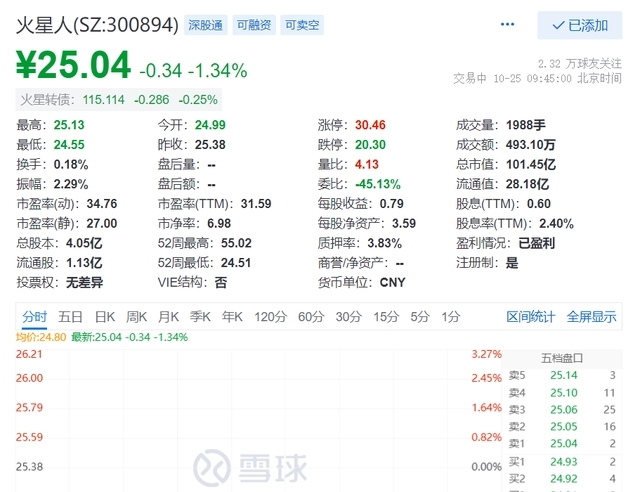Show the 周K weekly chart
The height and width of the screenshot is (492, 640).
point(137,317)
